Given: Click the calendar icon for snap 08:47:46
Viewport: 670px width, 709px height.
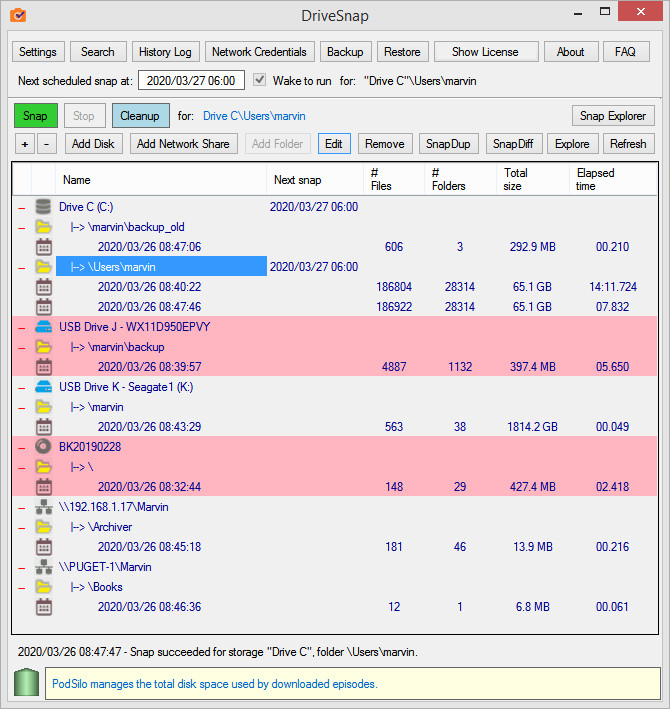Looking at the screenshot, I should click(x=43, y=307).
